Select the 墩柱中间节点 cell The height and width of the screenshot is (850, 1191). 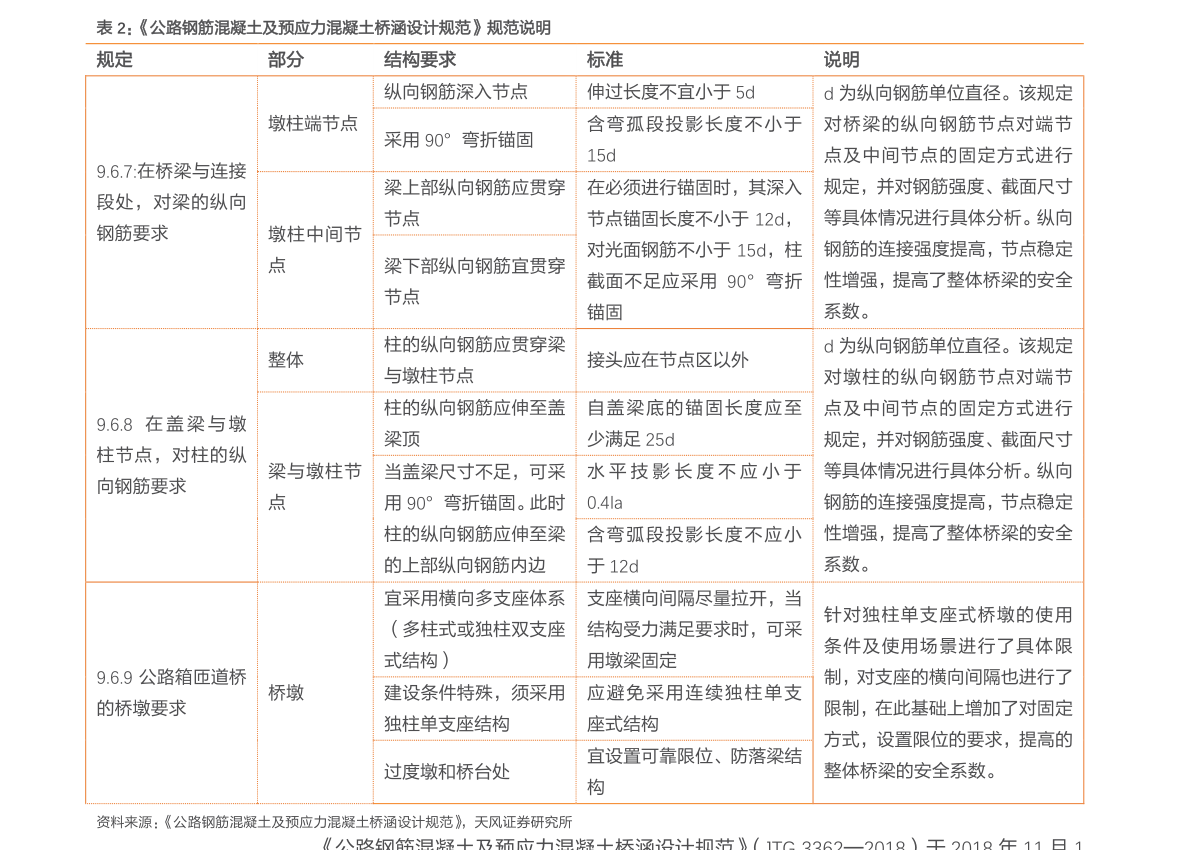[x=314, y=249]
